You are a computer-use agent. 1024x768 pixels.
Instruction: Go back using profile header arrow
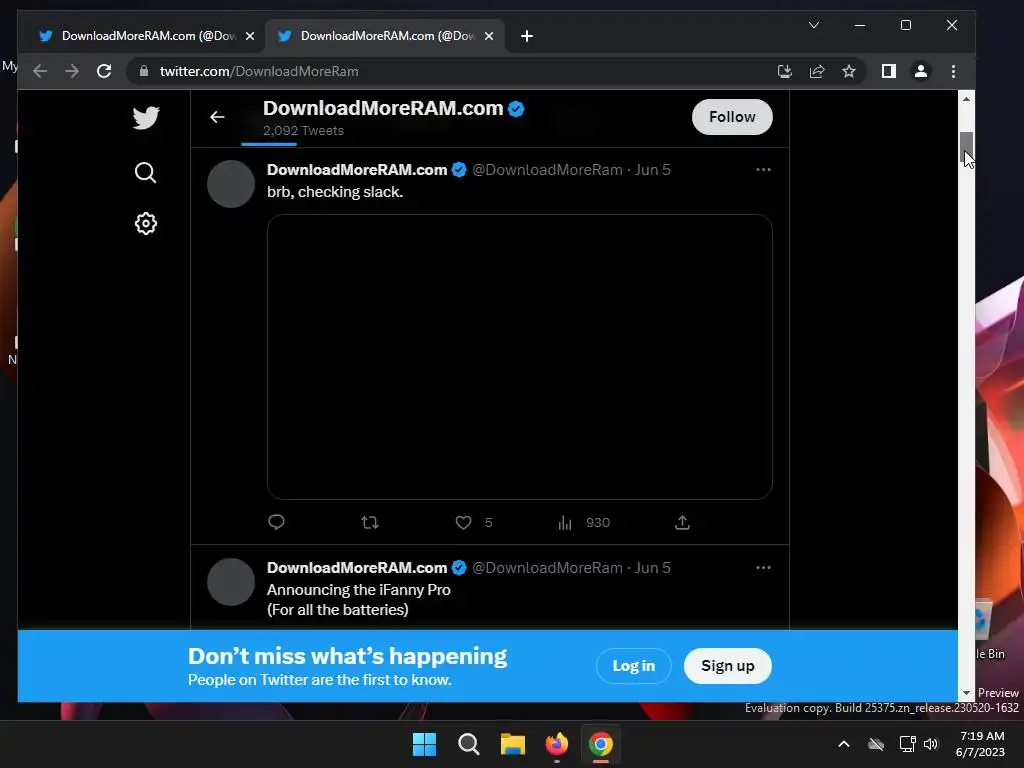[x=217, y=117]
